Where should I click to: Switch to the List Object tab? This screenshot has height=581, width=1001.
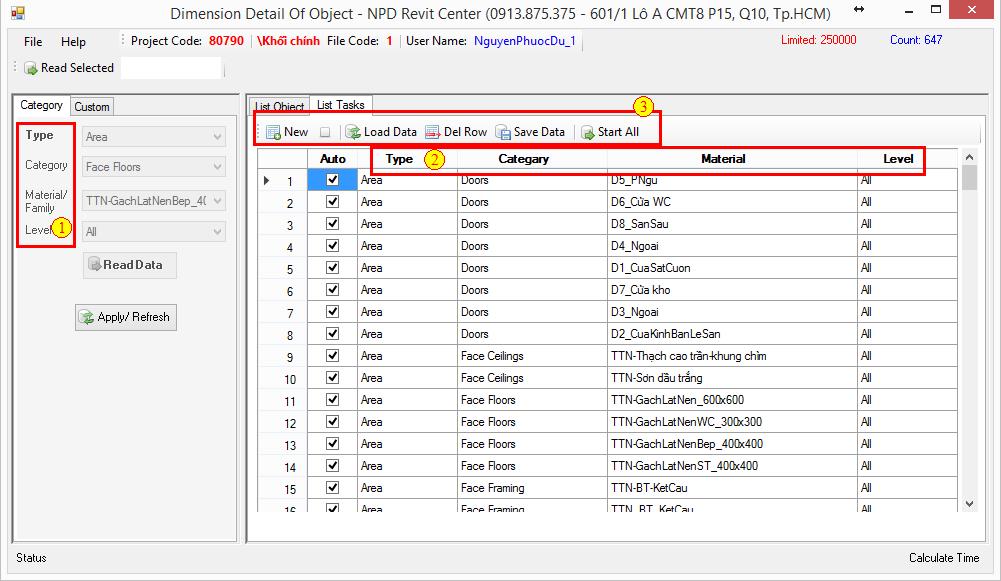280,107
